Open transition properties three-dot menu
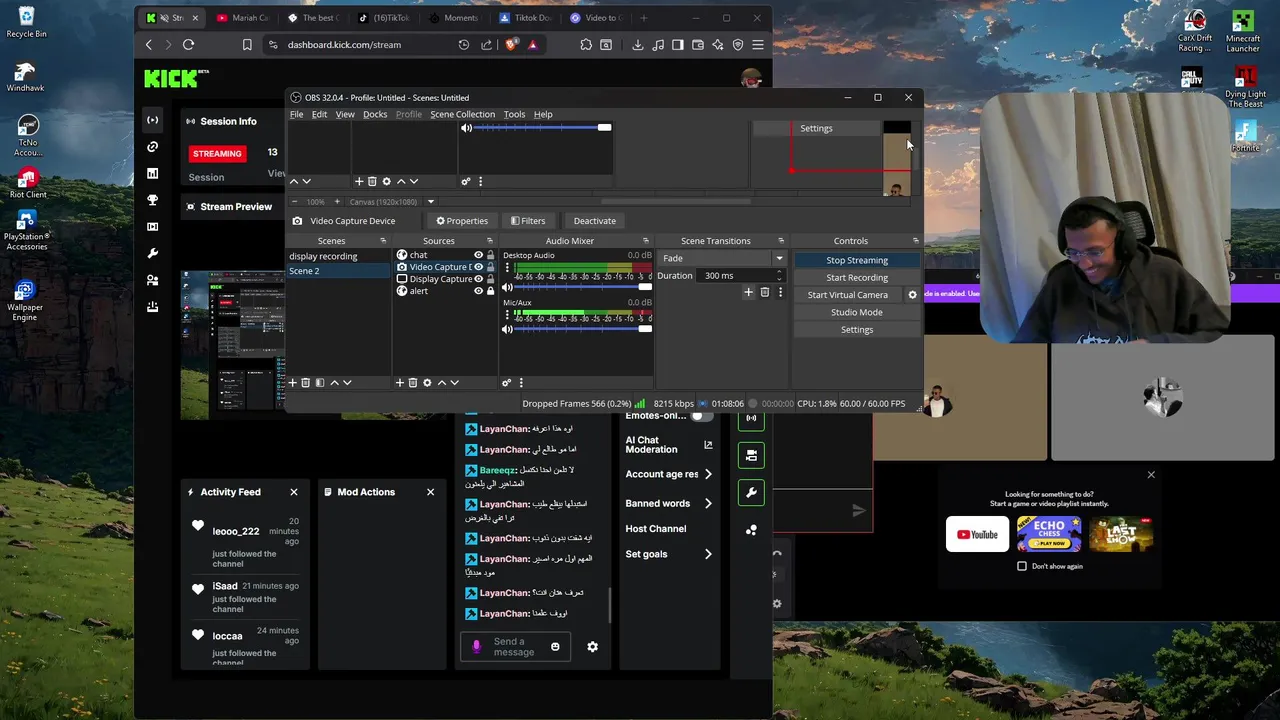 coord(779,292)
